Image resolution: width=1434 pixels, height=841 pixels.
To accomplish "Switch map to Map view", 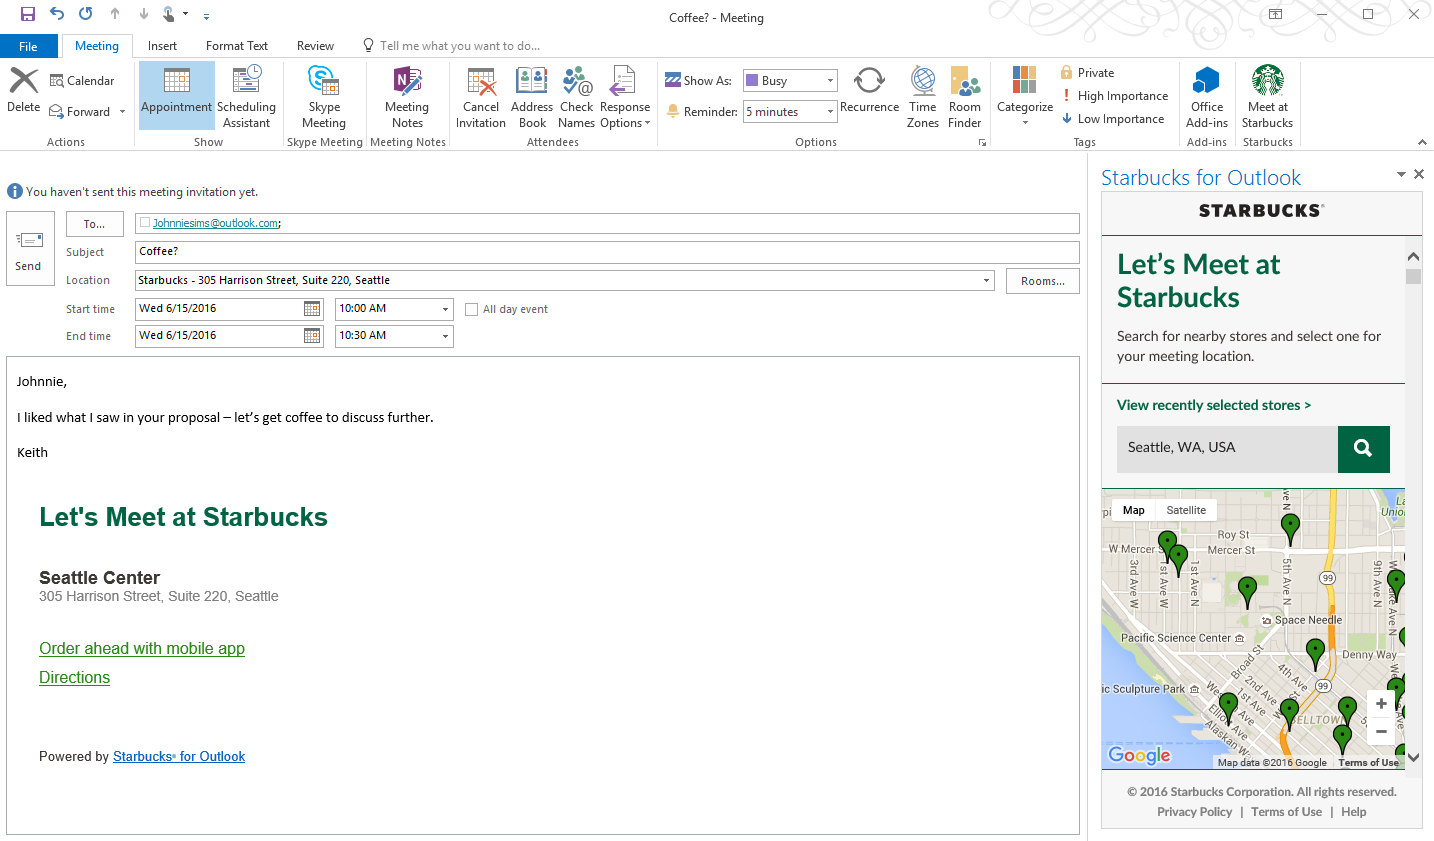I will (1134, 510).
